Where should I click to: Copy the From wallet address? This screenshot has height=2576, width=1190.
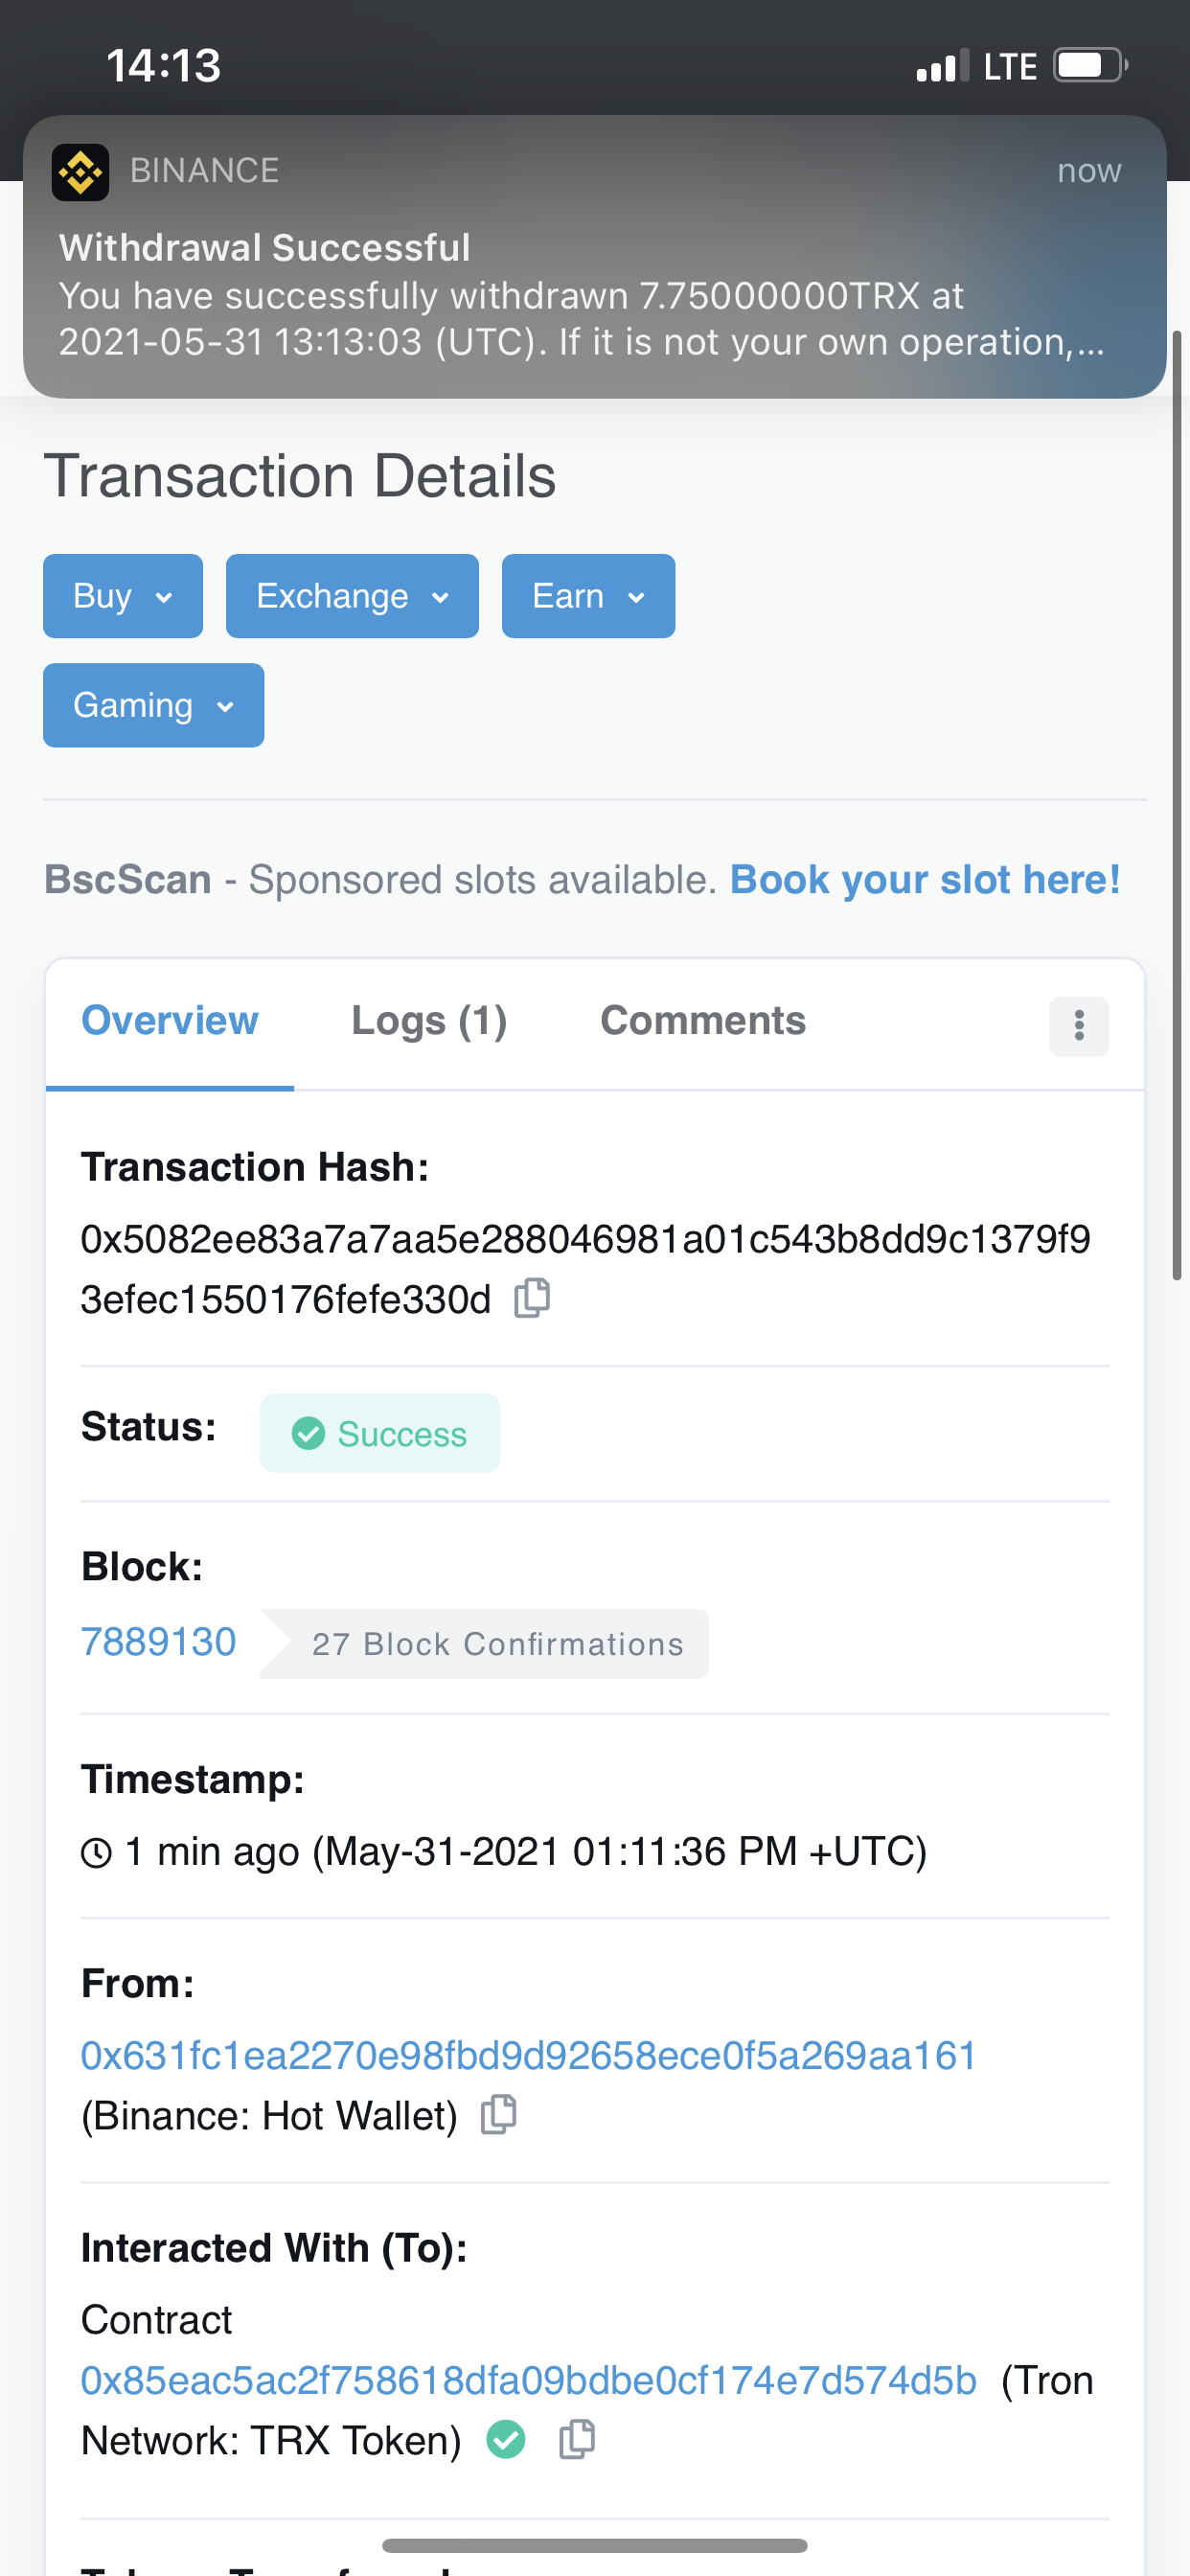[x=498, y=2115]
